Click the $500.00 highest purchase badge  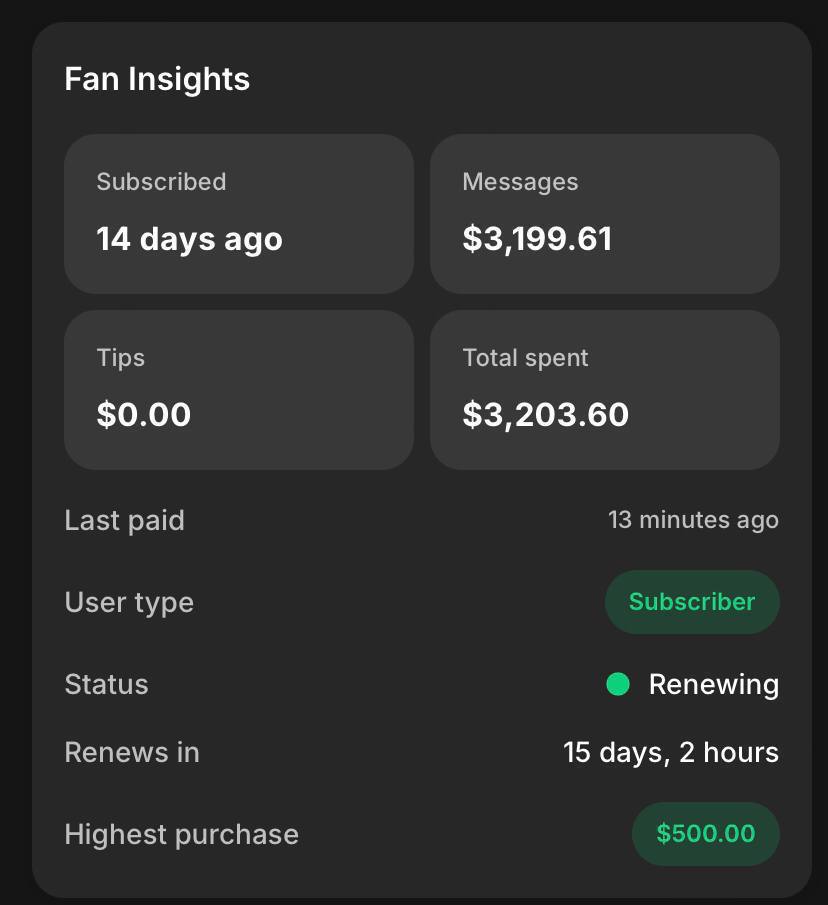[x=705, y=834]
